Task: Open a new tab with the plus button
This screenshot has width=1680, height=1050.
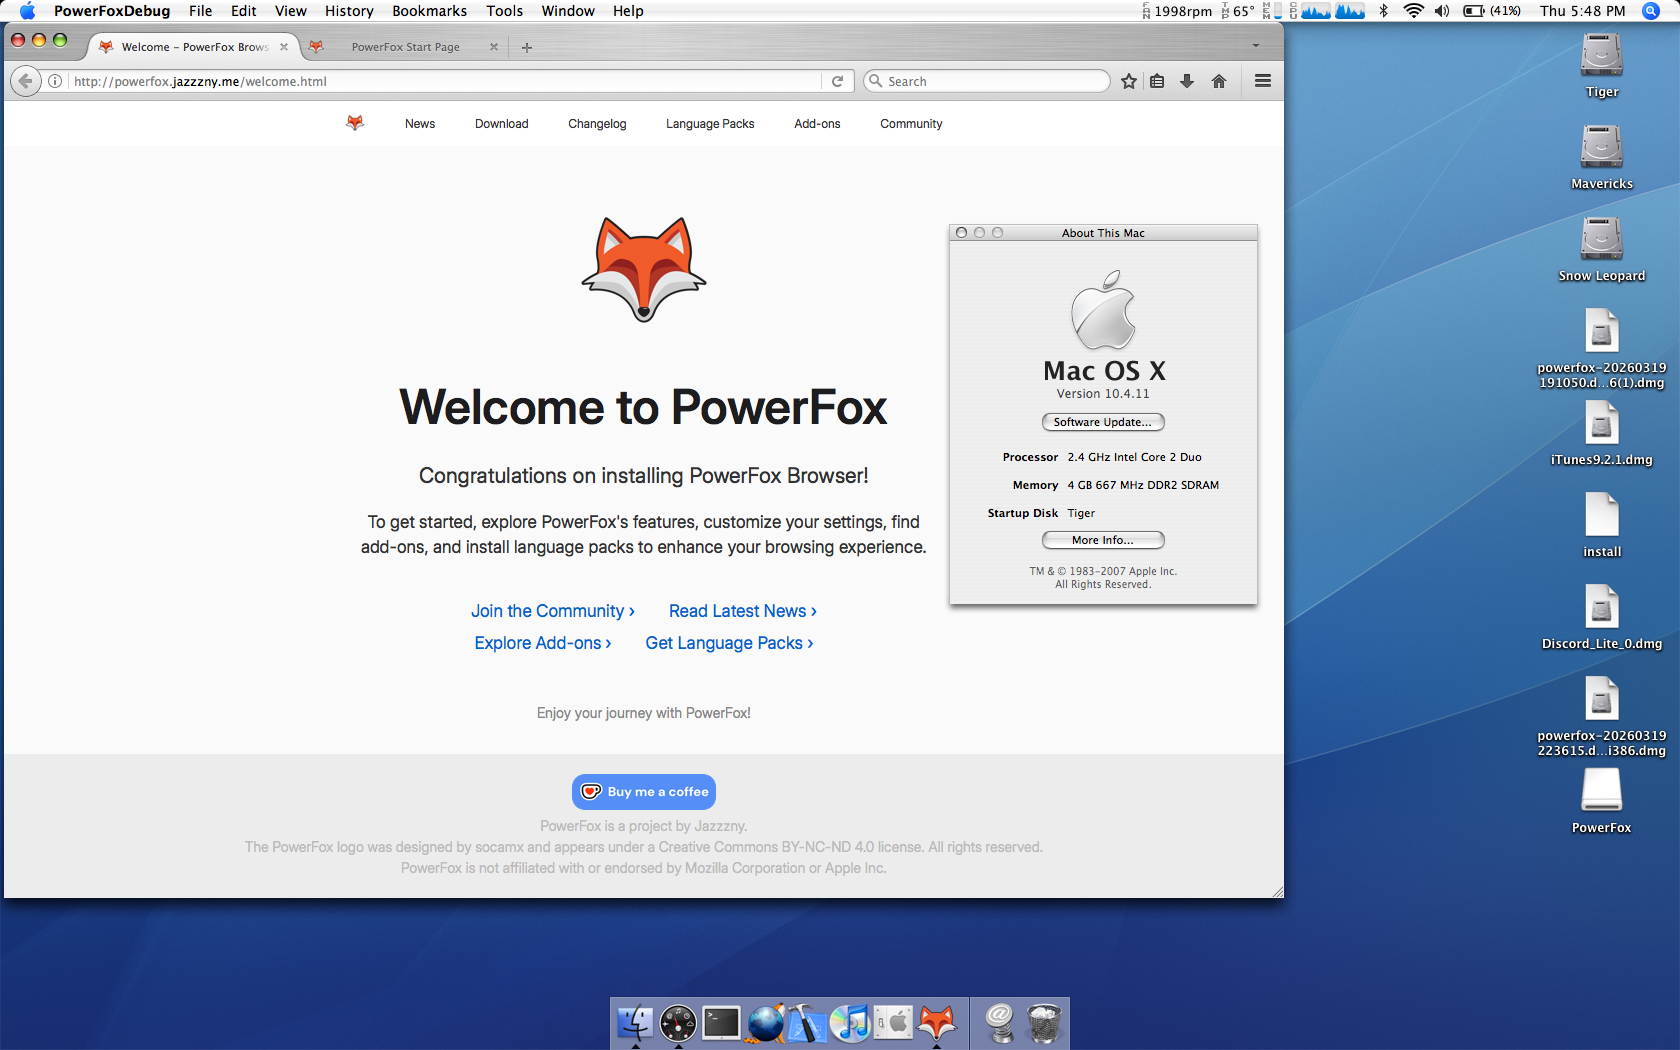Action: [527, 47]
